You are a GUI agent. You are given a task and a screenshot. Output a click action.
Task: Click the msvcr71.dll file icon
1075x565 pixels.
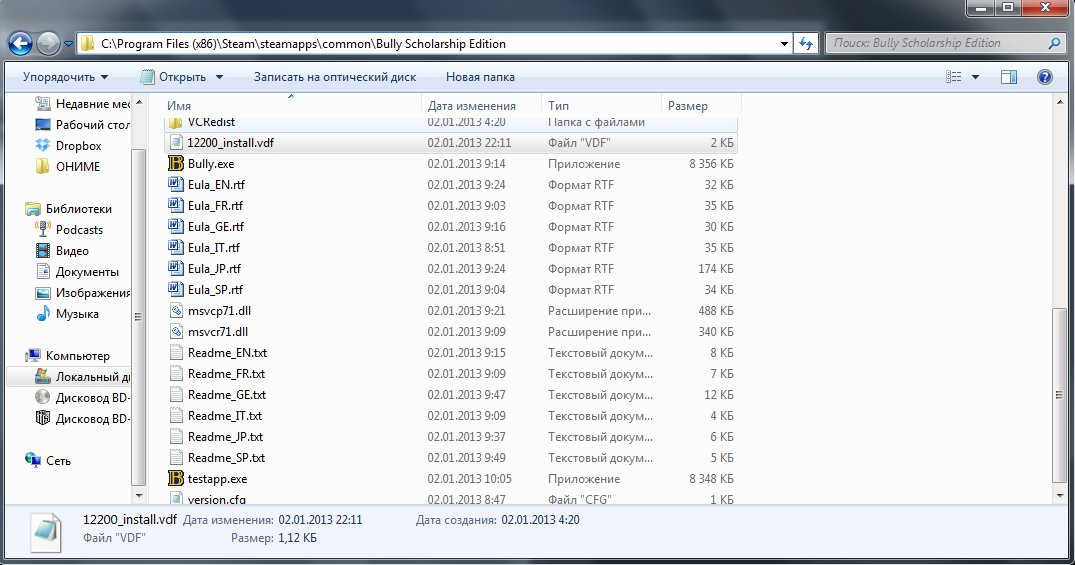(176, 332)
